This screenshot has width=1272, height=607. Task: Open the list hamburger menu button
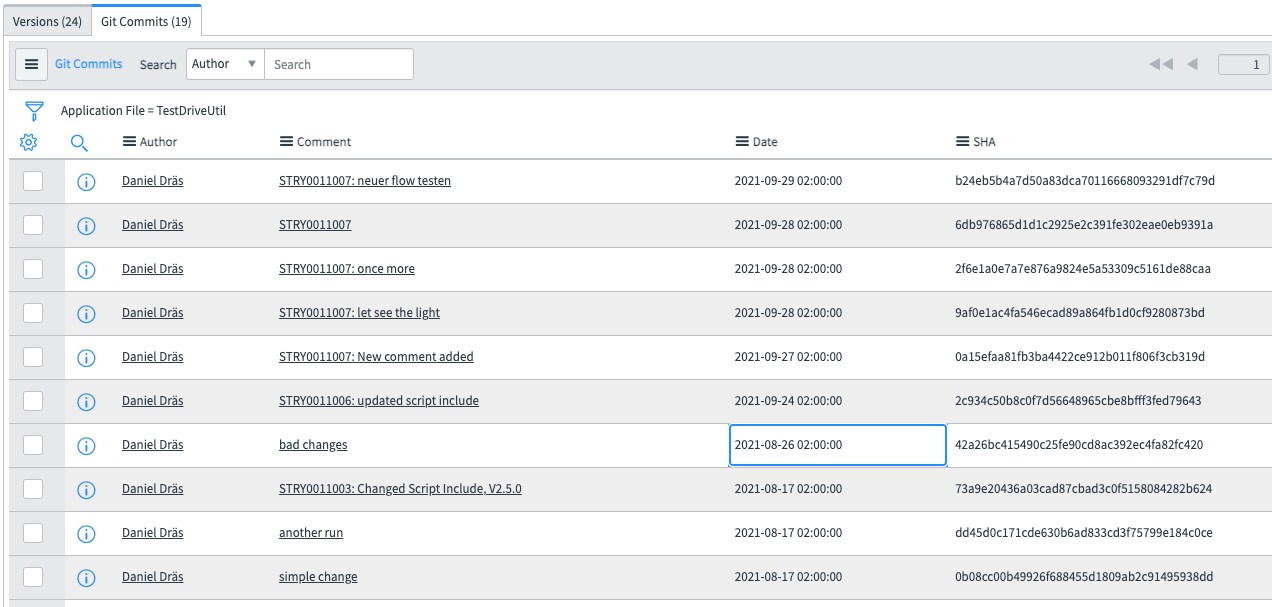point(31,64)
